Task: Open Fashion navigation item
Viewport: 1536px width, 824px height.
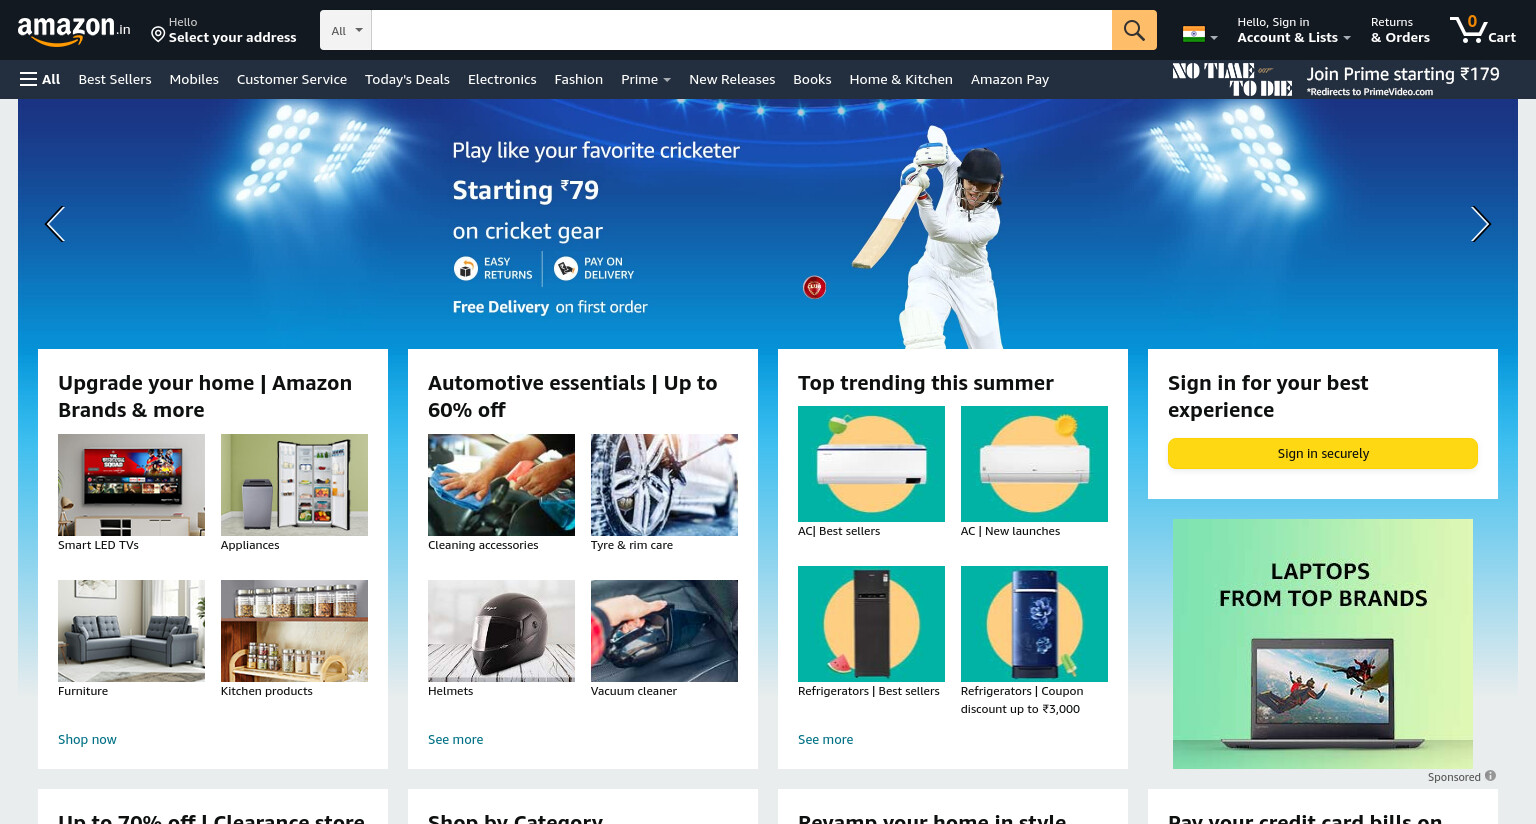Action: pos(579,79)
